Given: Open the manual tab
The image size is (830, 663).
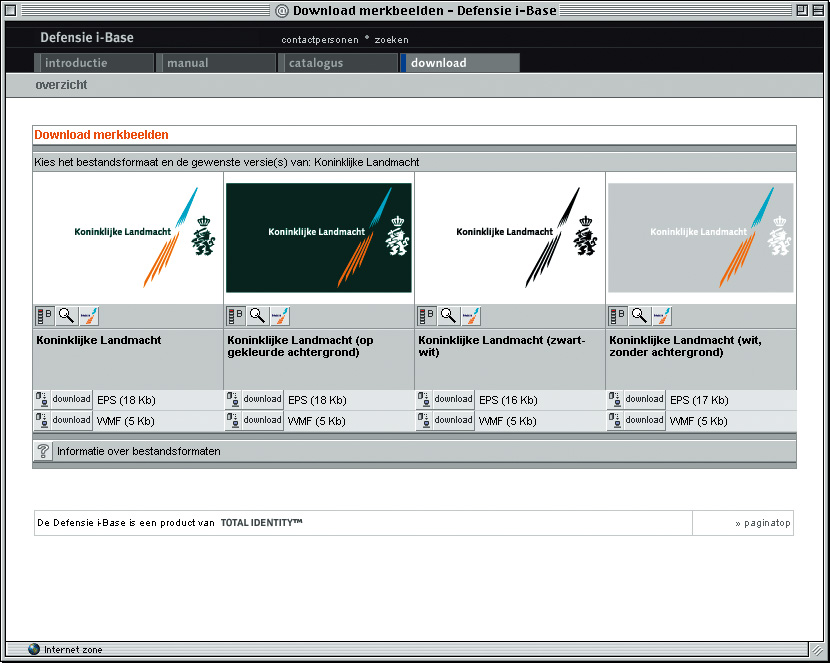Looking at the screenshot, I should [x=216, y=63].
